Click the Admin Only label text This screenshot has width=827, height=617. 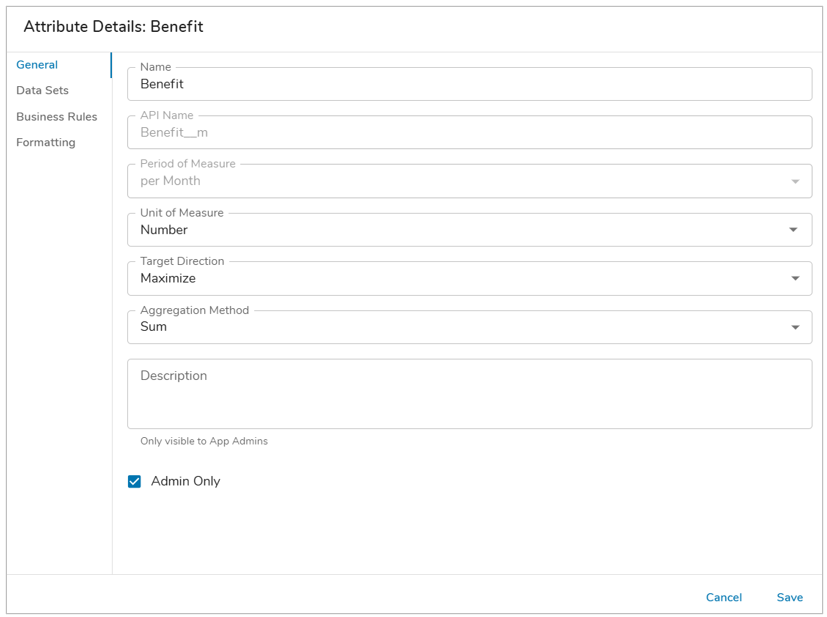pos(185,482)
